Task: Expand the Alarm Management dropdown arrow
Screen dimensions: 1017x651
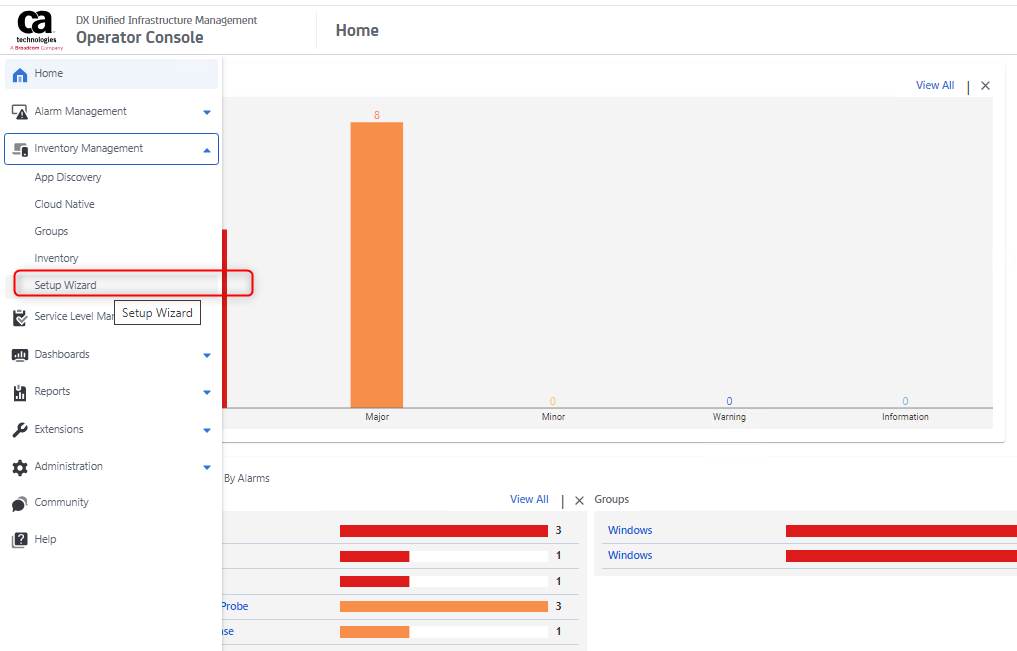Action: click(x=207, y=112)
